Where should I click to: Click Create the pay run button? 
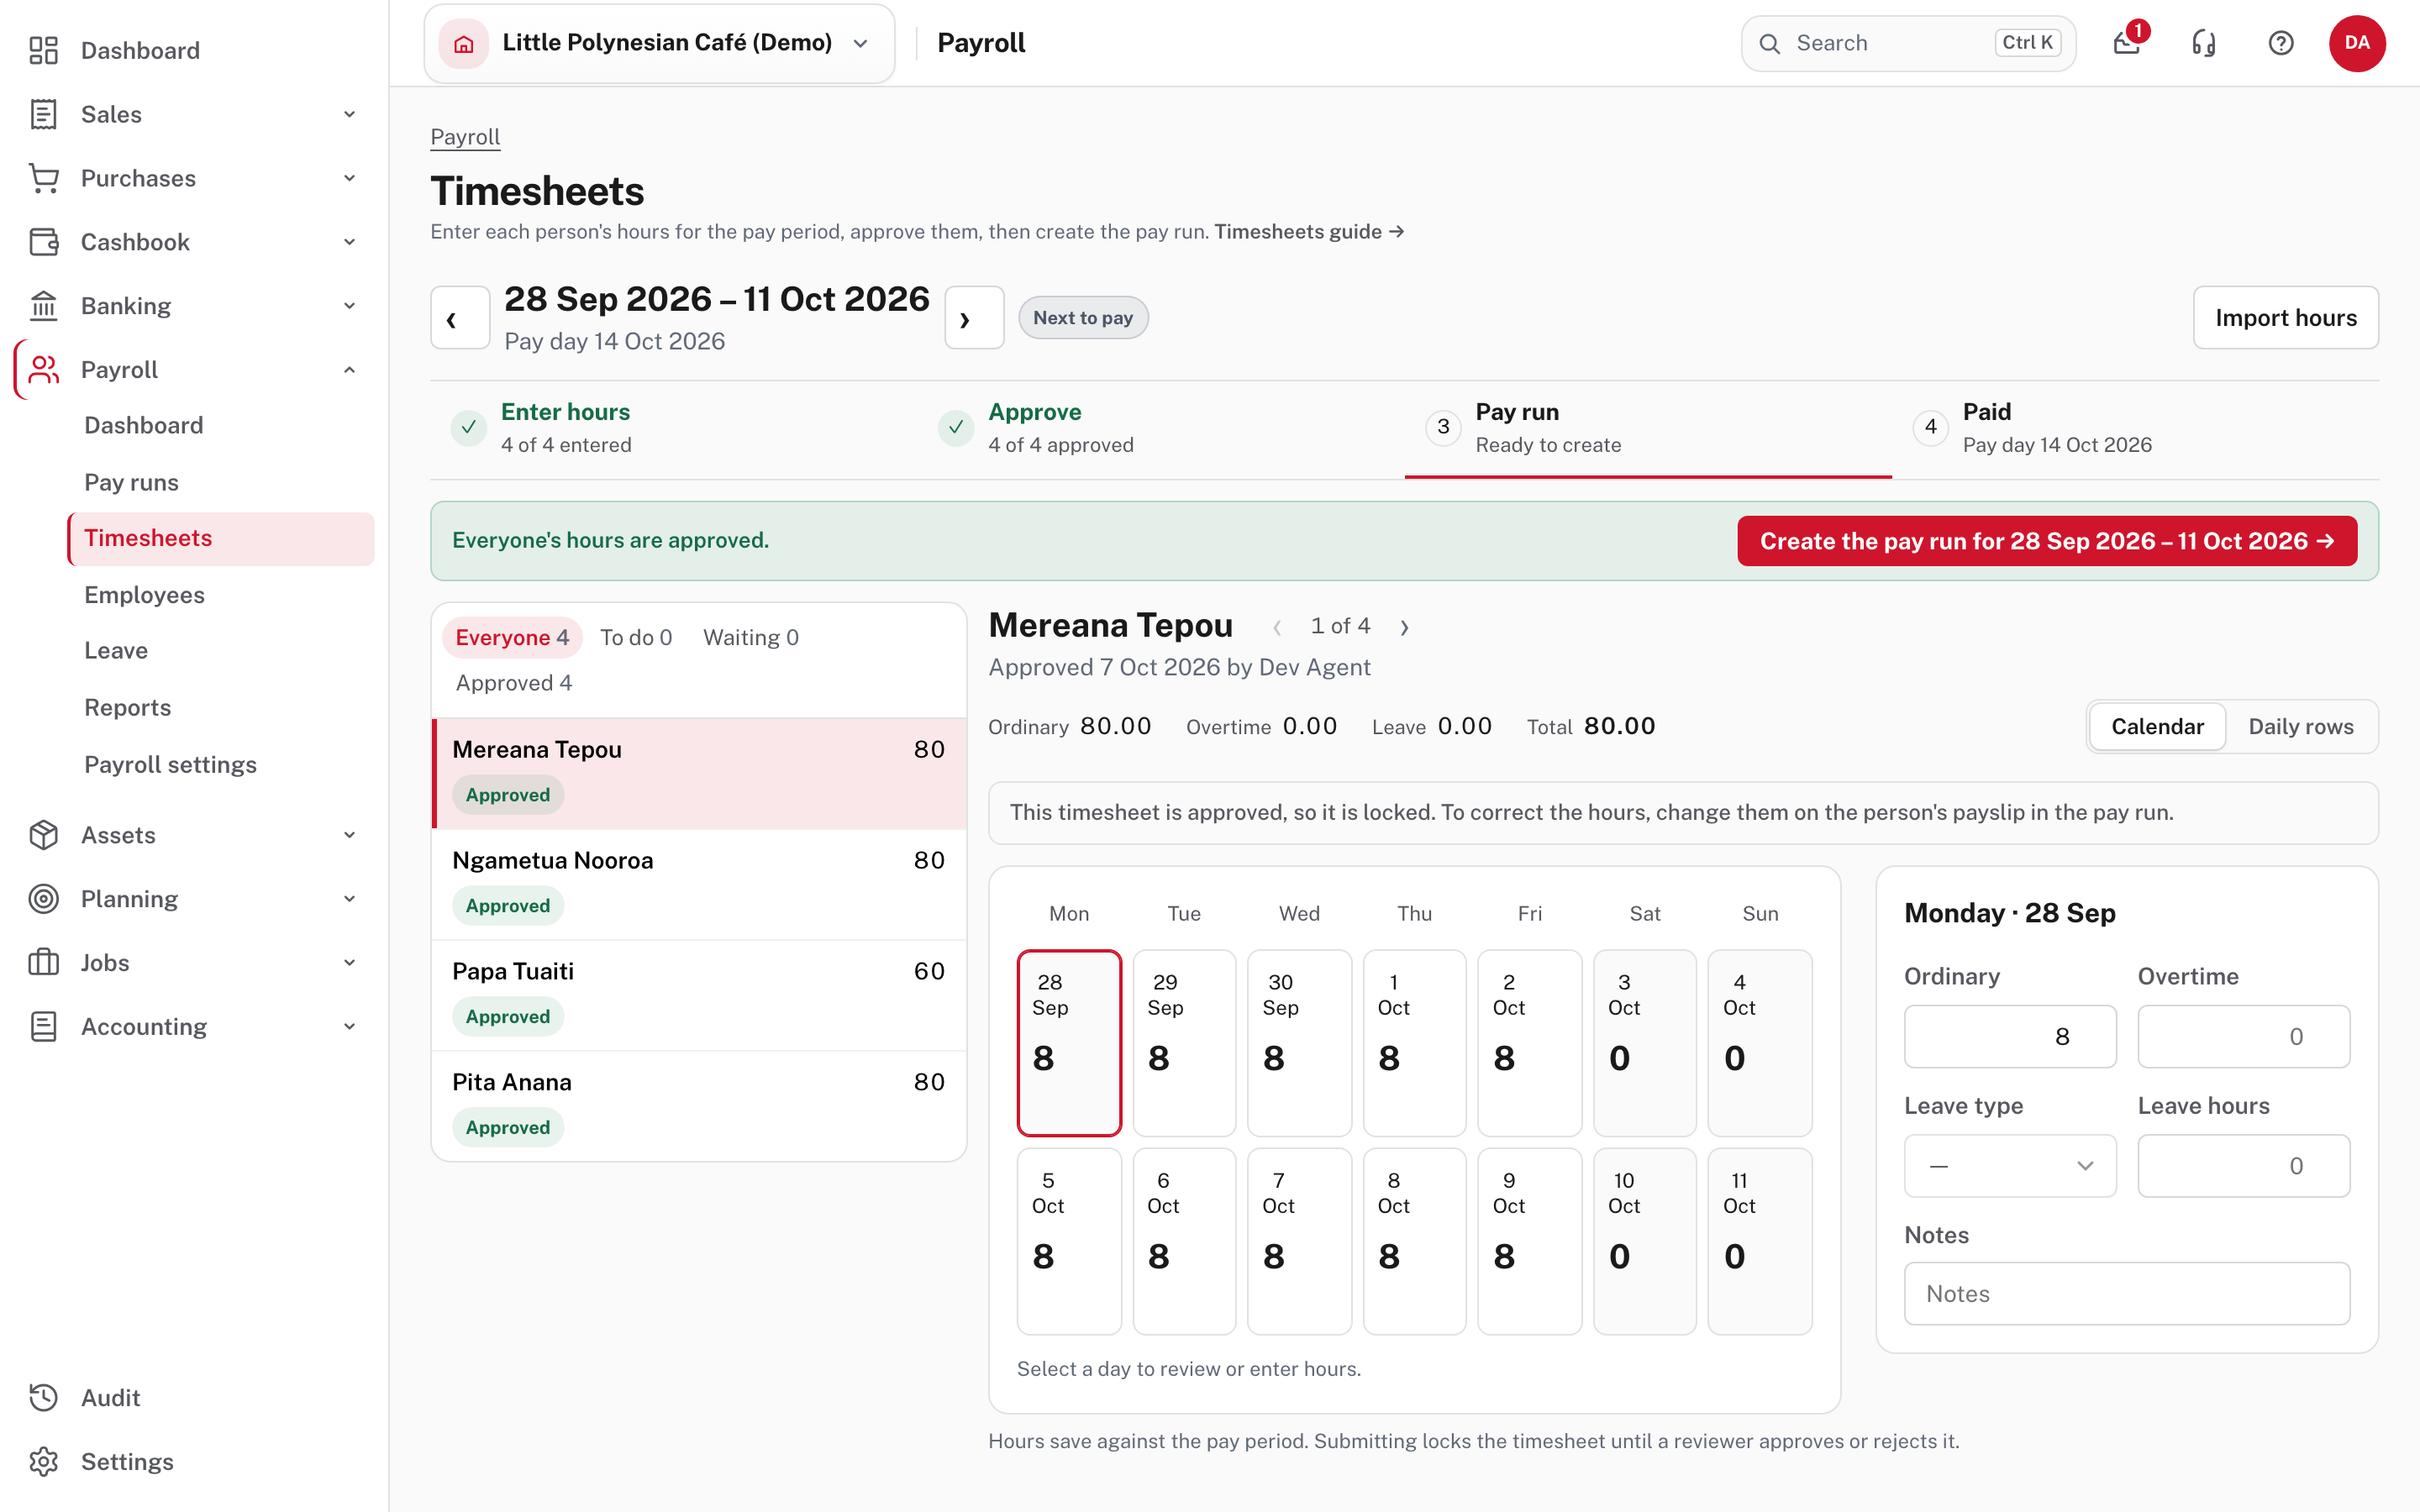[x=2047, y=541]
